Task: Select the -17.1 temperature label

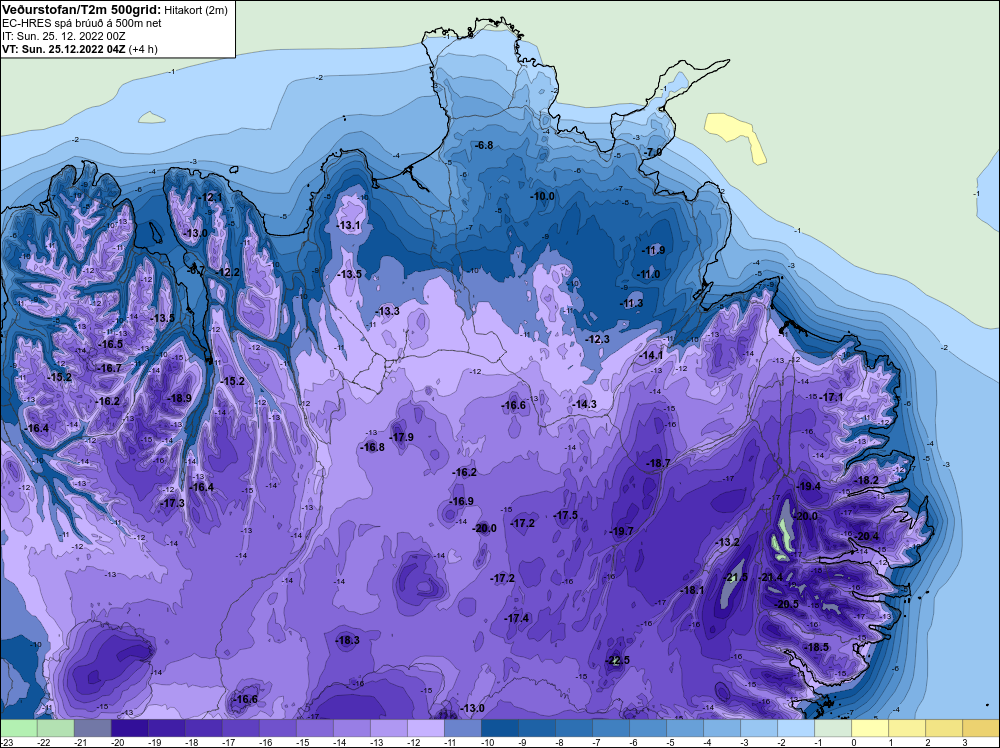Action: [x=832, y=397]
